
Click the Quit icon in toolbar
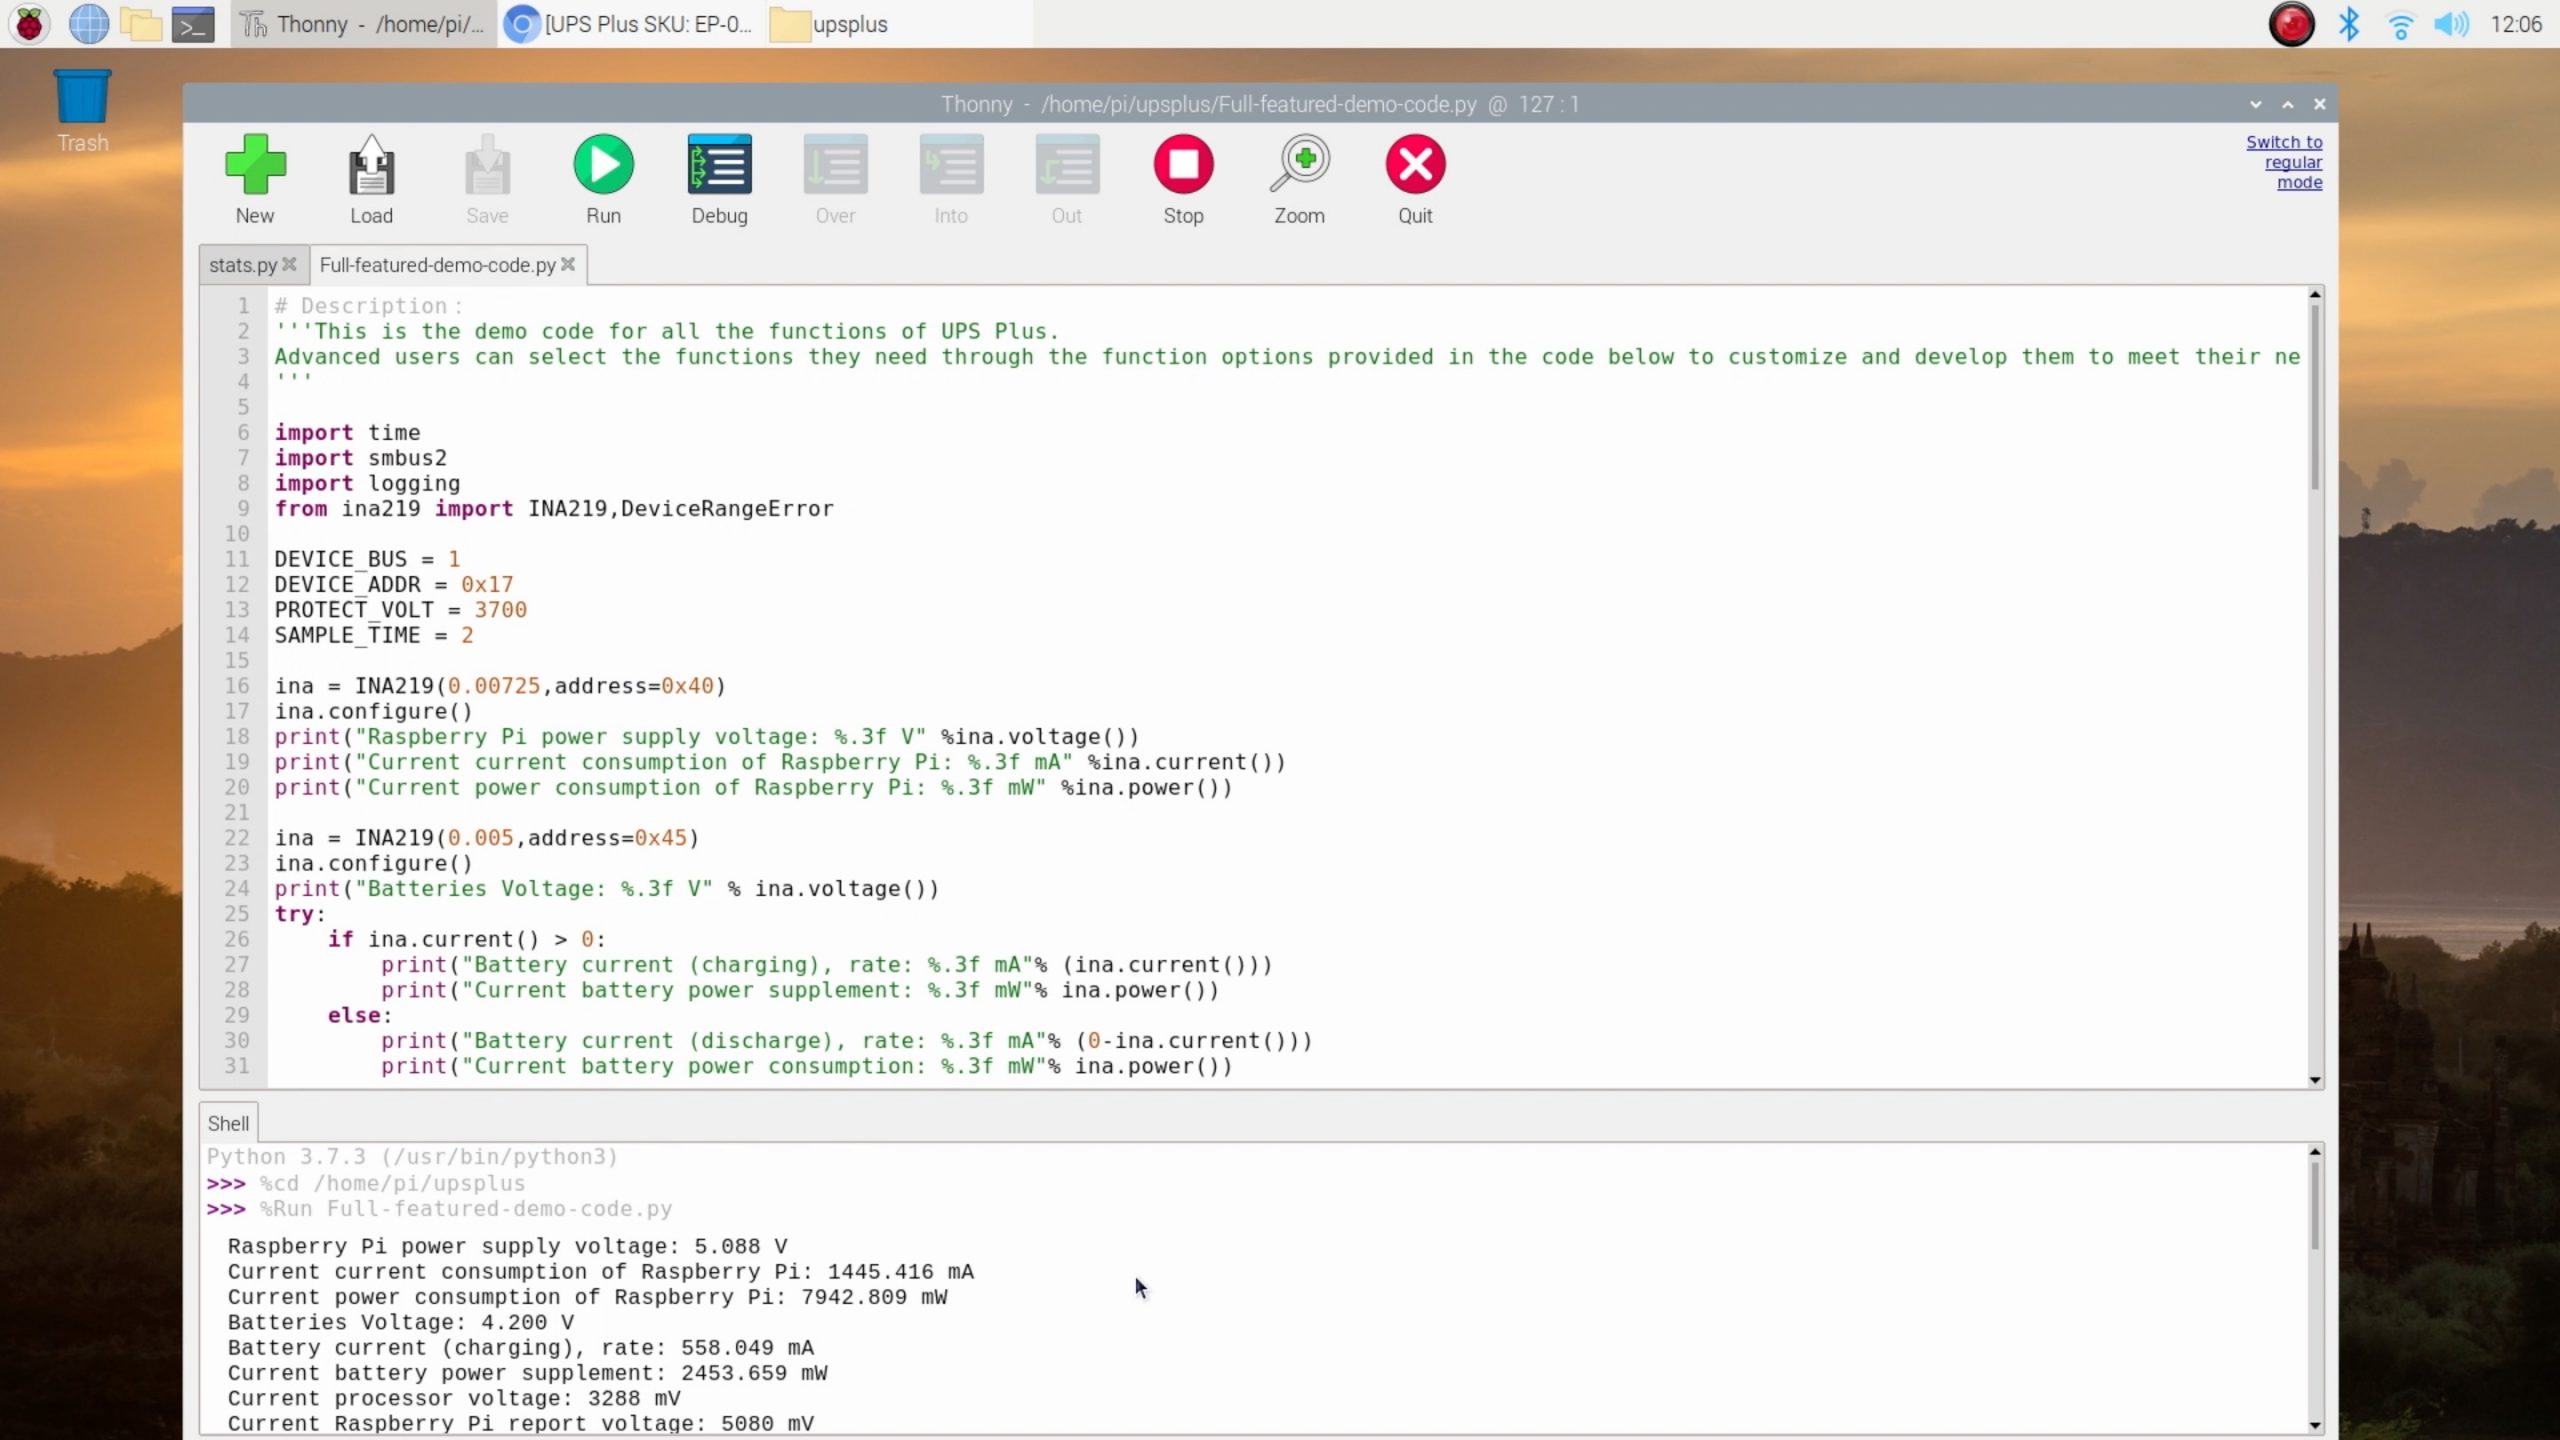(x=1415, y=166)
